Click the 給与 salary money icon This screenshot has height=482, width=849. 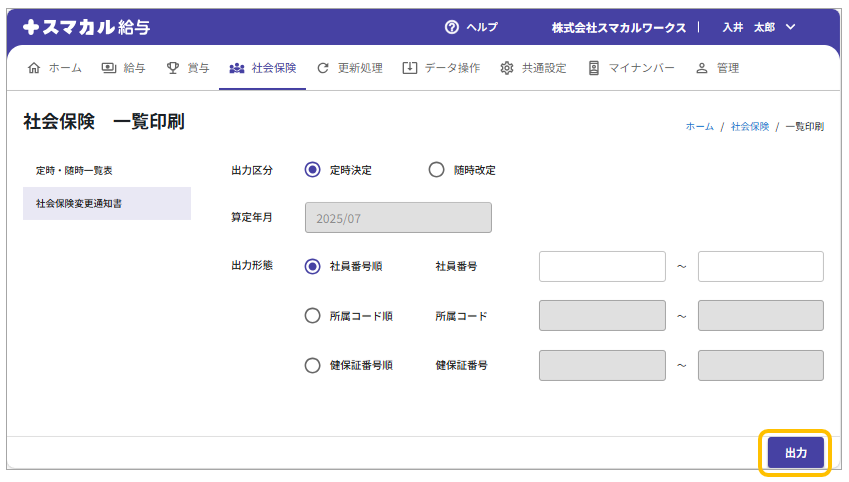(109, 68)
